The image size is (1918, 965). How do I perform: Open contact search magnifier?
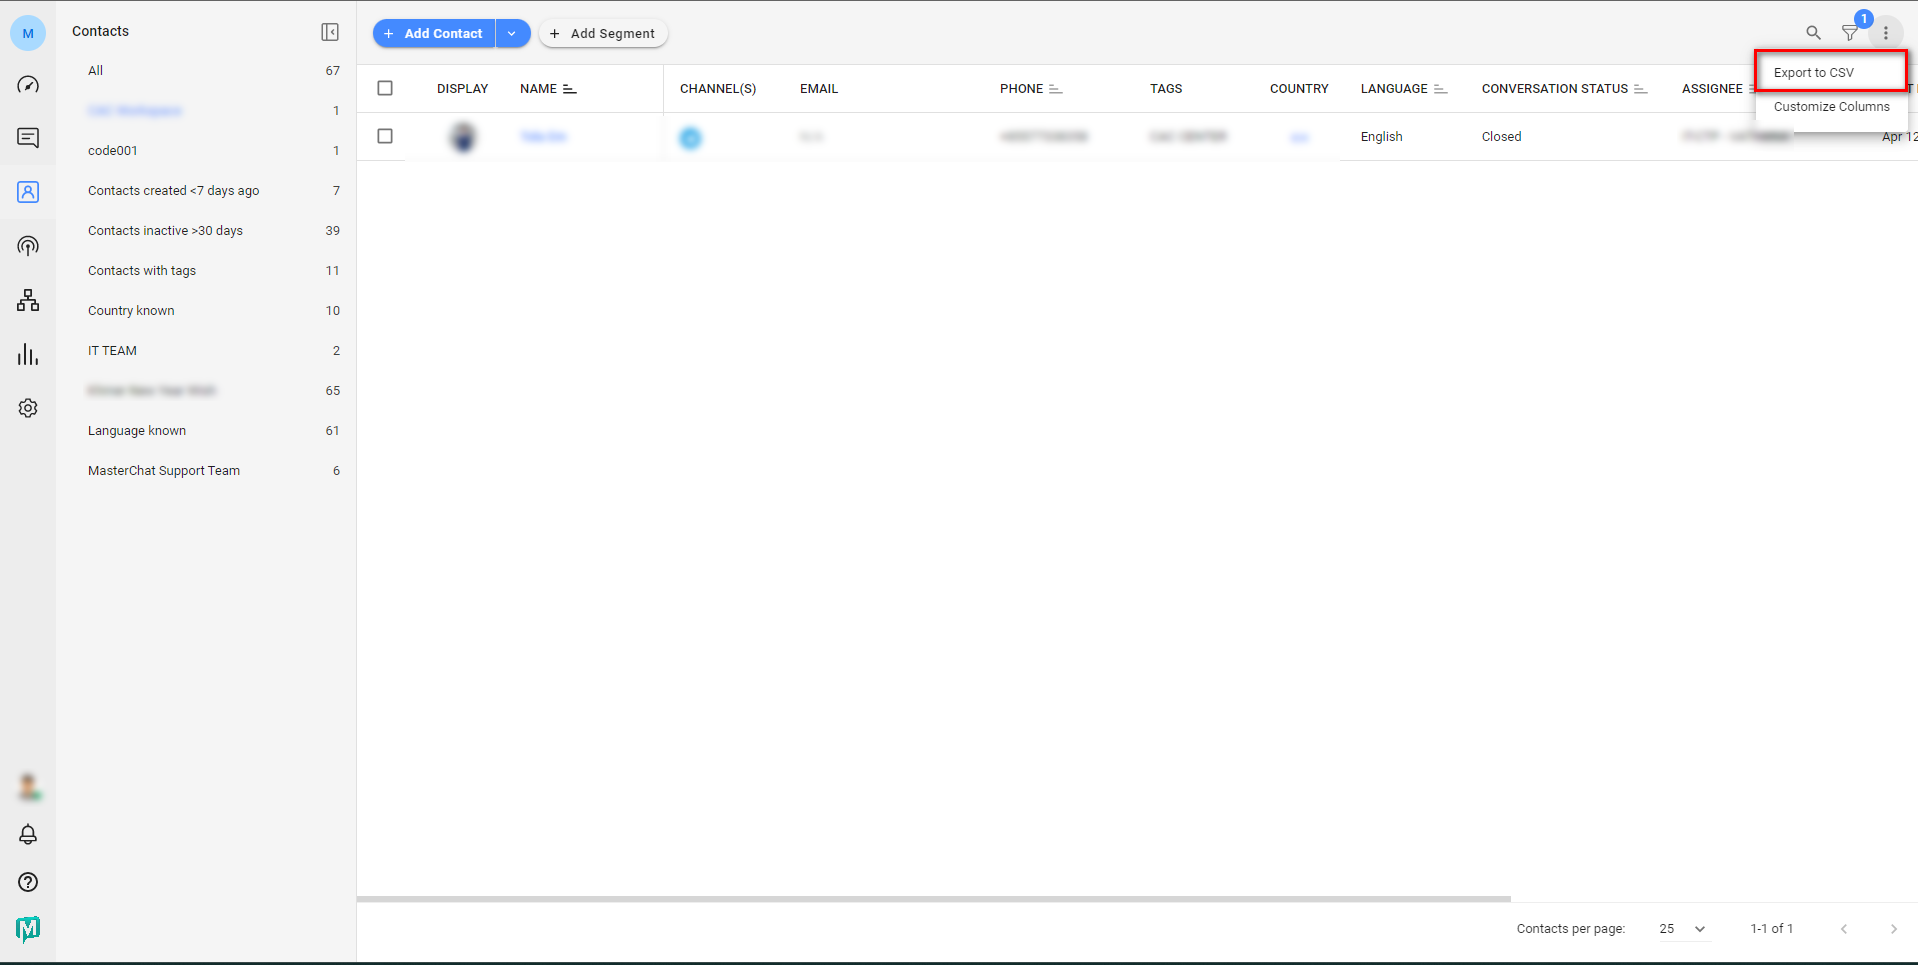[1813, 33]
